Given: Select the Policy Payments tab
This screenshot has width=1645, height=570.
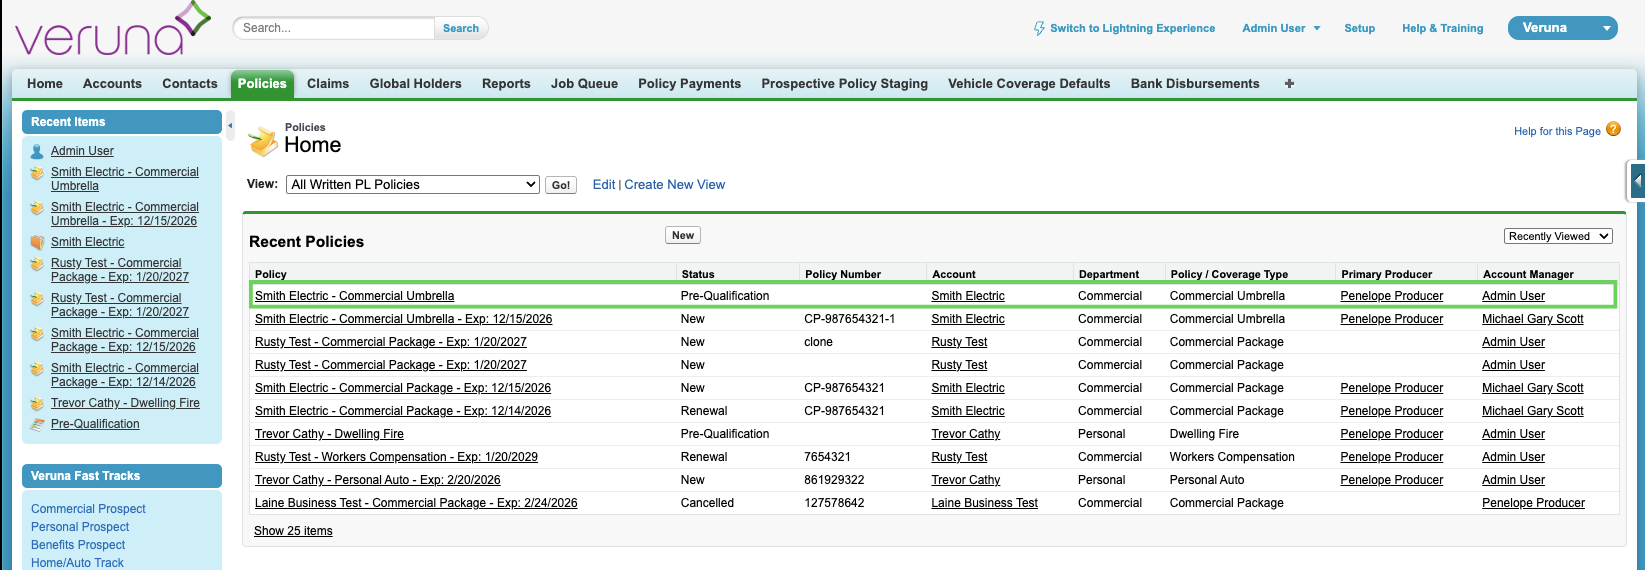Looking at the screenshot, I should pyautogui.click(x=690, y=84).
